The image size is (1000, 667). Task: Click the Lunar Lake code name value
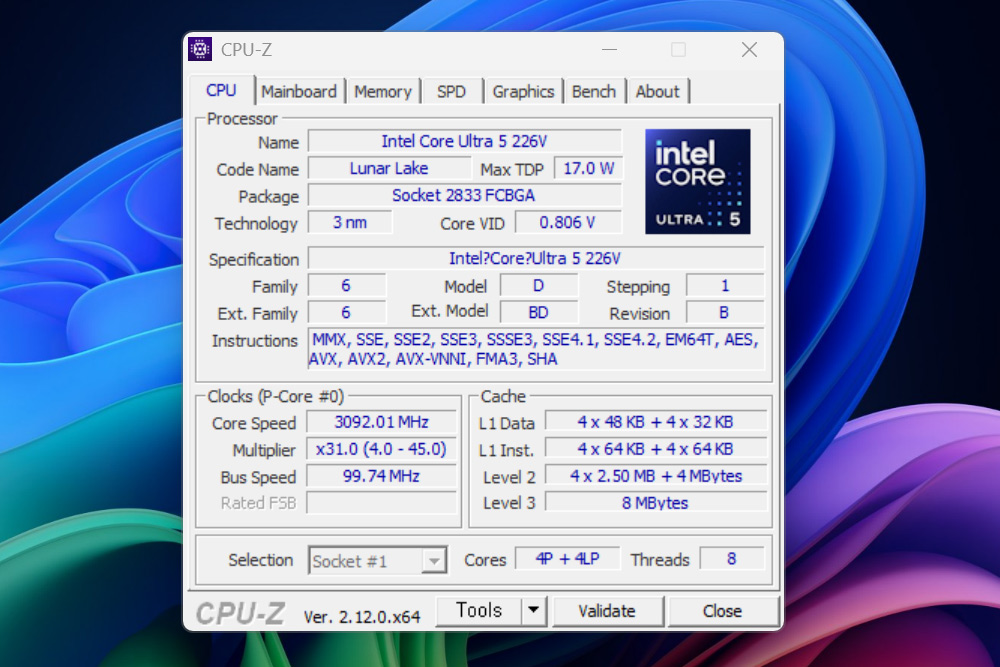click(389, 169)
